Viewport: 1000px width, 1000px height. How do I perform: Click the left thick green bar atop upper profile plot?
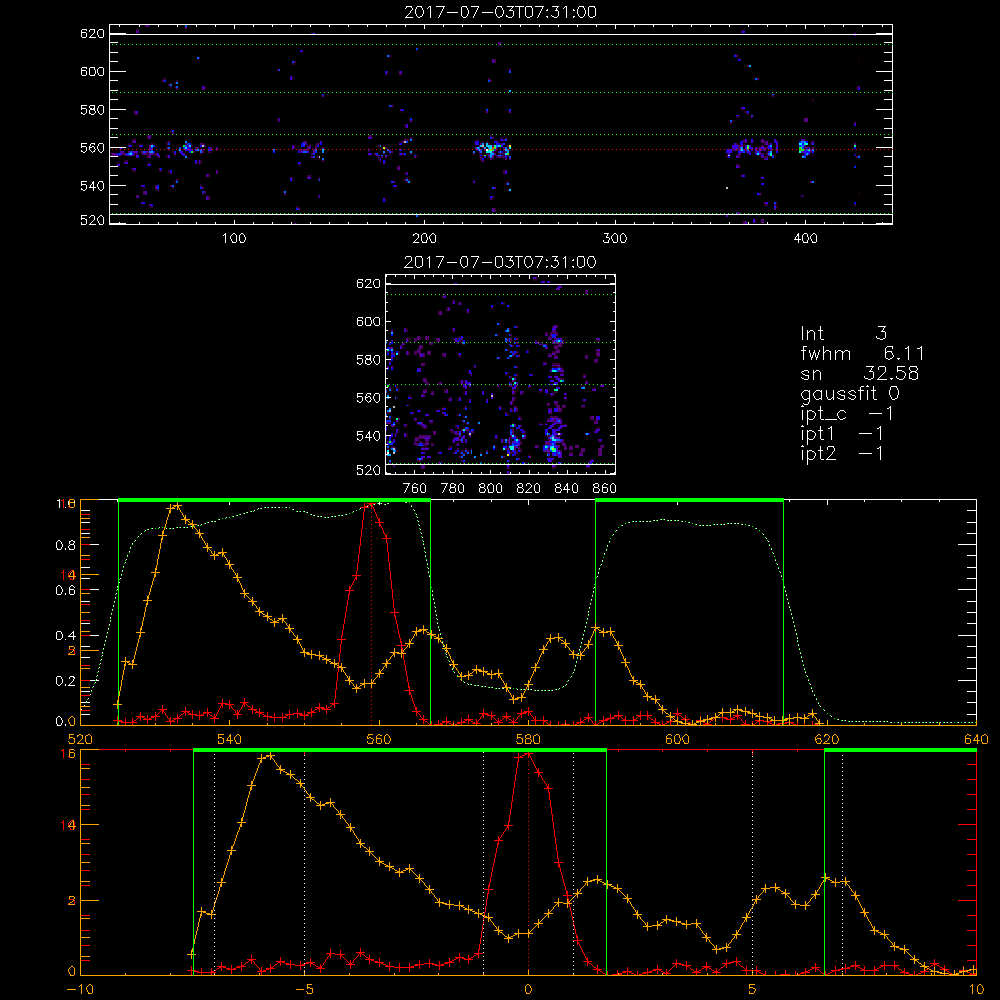274,500
